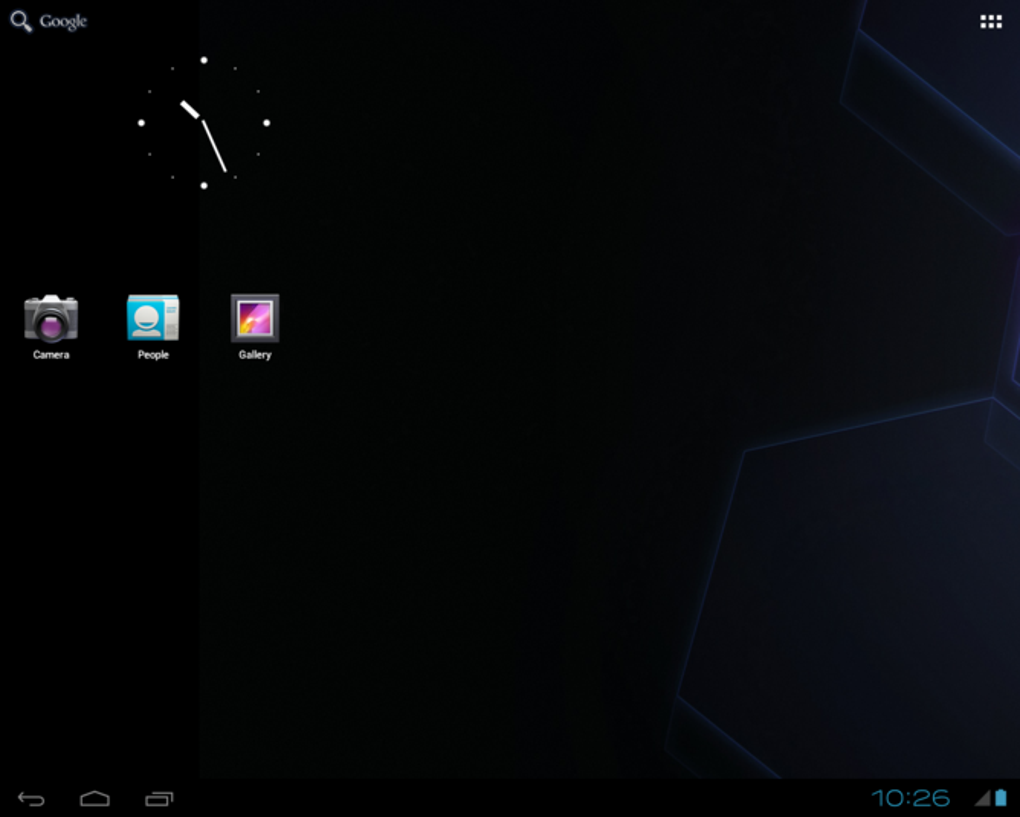
Task: Click the 10:26 status bar clock
Action: [910, 798]
